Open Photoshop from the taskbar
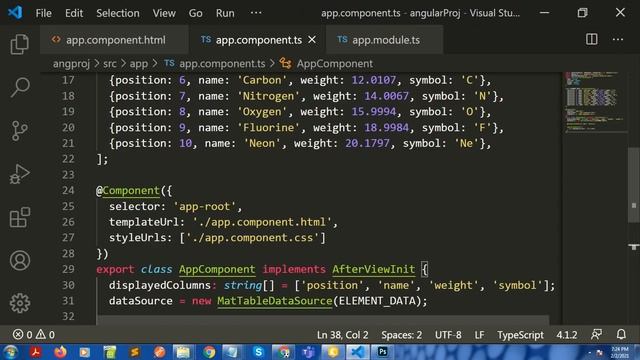Viewport: 640px width, 360px height. (x=382, y=352)
